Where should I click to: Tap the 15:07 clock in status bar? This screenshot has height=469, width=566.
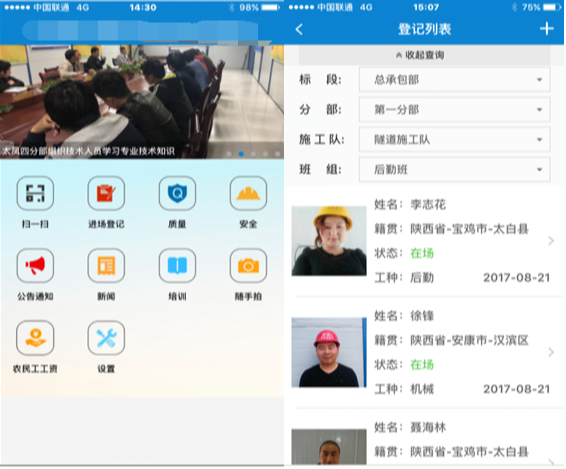click(x=426, y=7)
